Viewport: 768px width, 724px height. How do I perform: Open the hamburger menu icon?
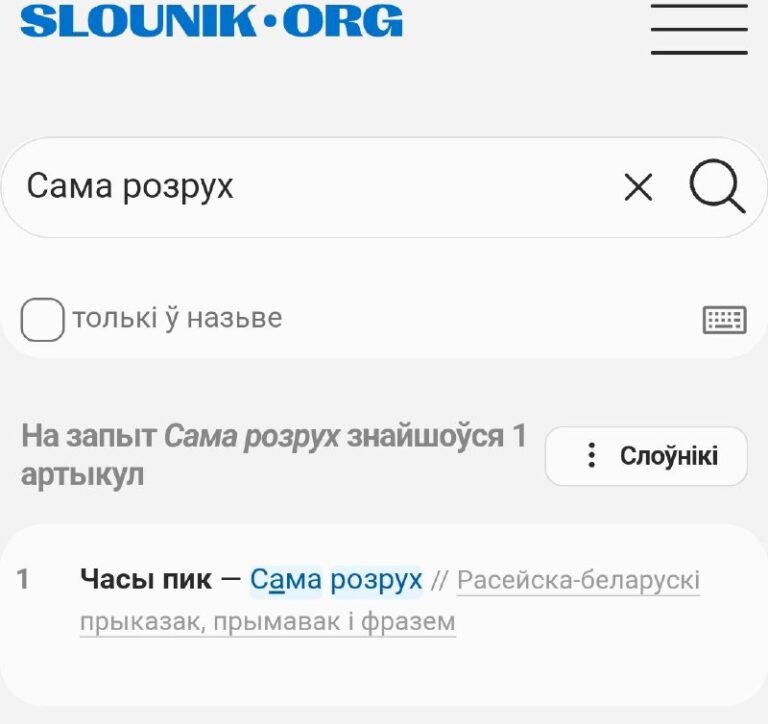click(699, 28)
